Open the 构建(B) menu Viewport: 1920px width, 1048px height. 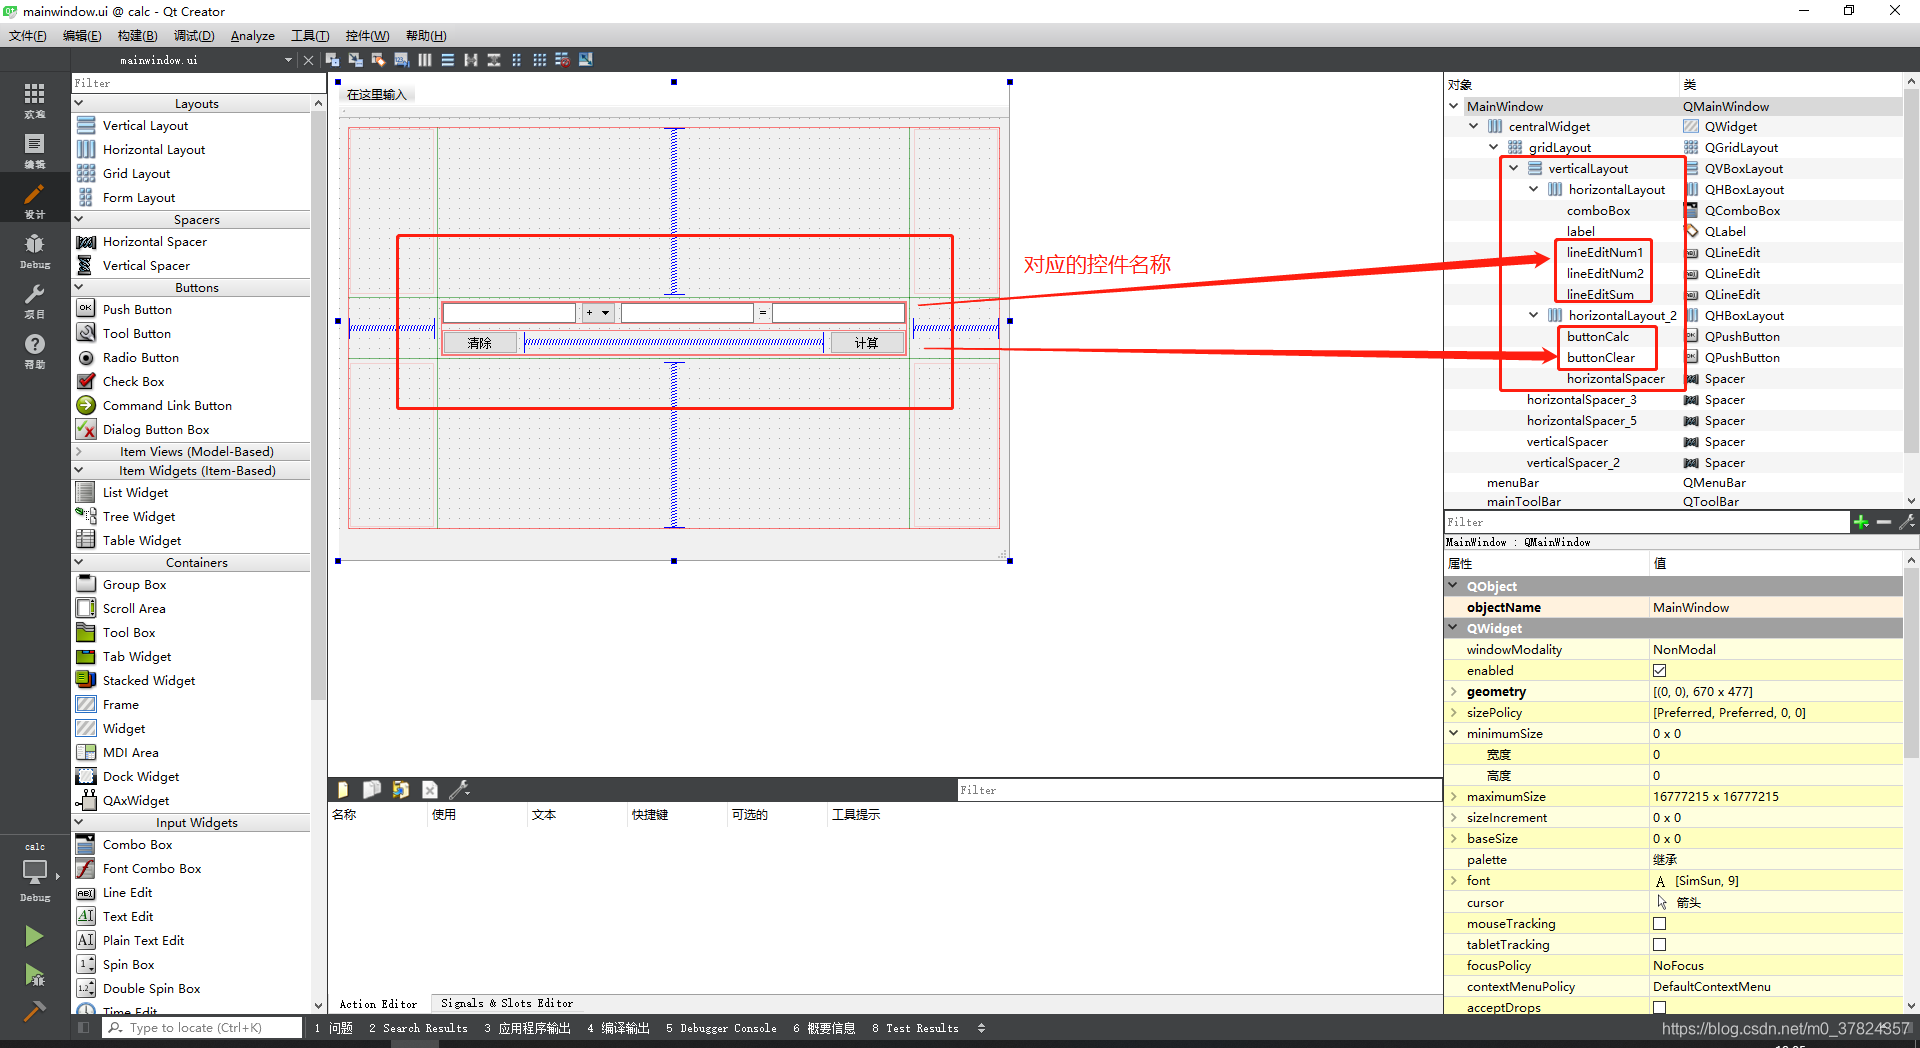tap(137, 36)
